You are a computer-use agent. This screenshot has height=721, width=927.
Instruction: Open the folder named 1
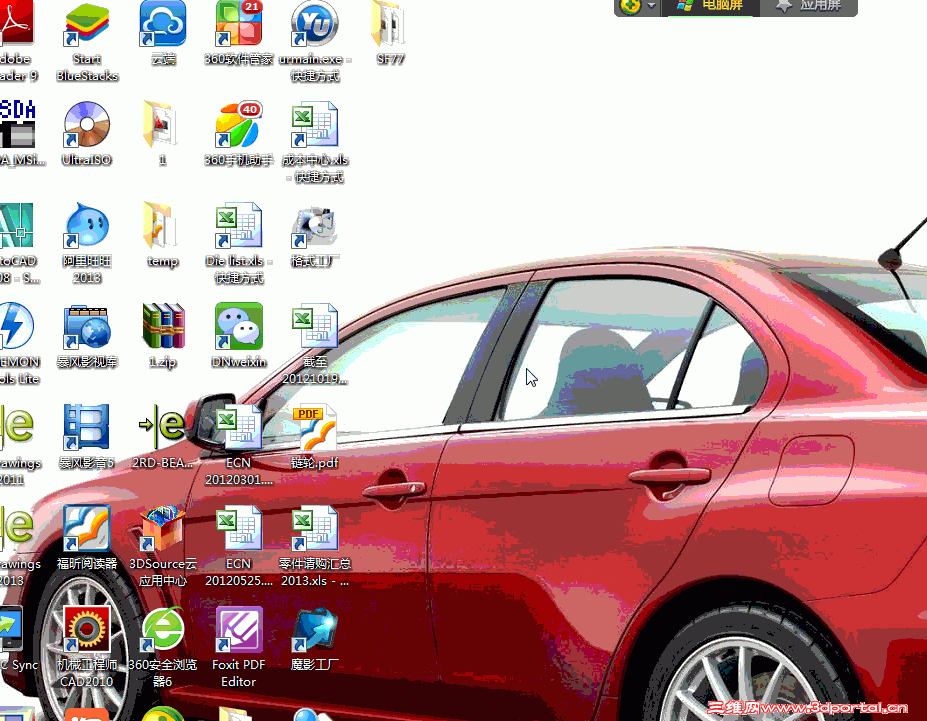pyautogui.click(x=160, y=125)
